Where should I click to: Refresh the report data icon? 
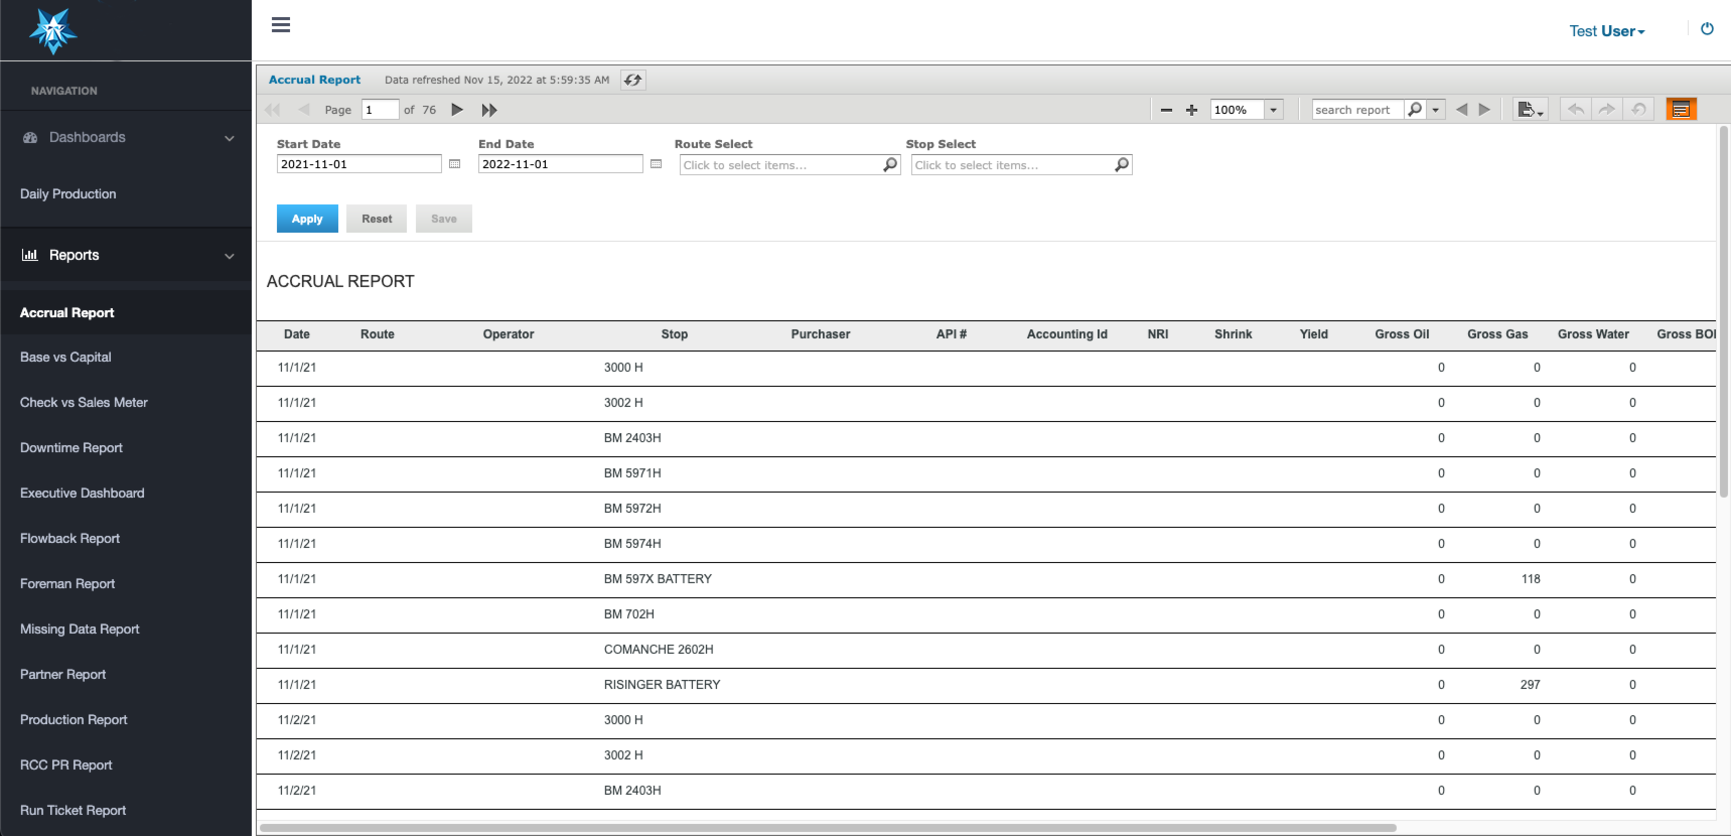tap(633, 80)
